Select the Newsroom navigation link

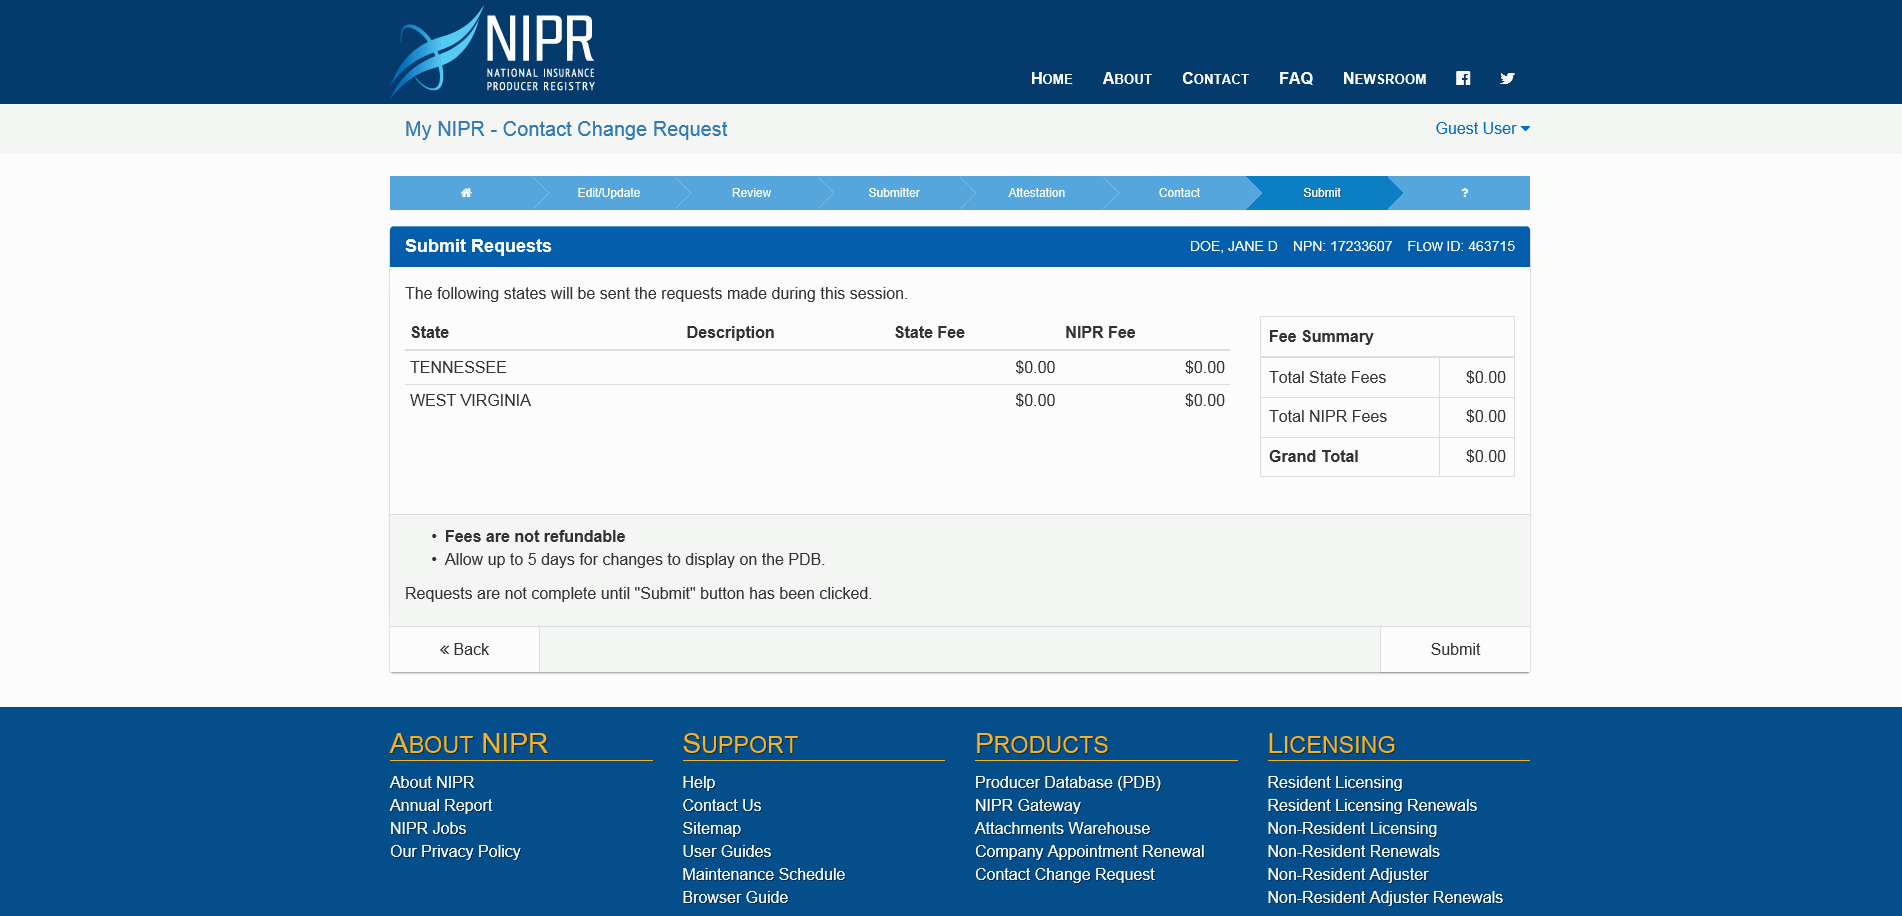click(x=1384, y=79)
